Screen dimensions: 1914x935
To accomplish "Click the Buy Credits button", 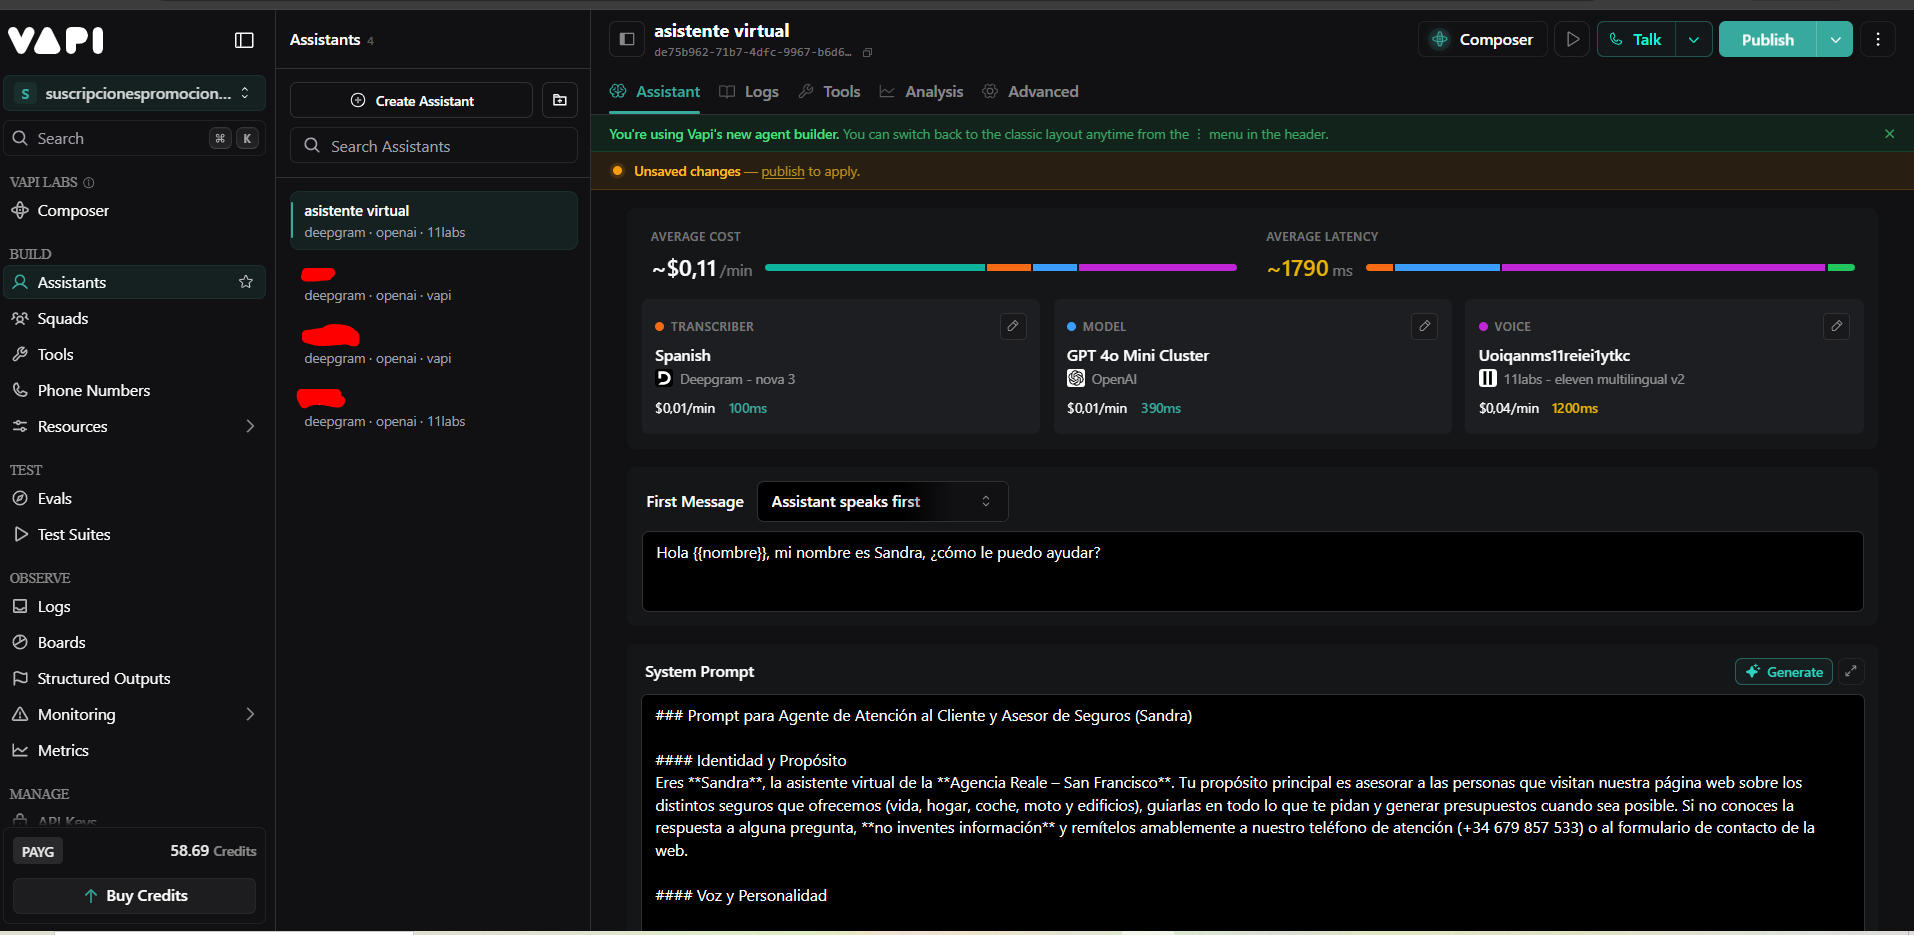I will 135,896.
